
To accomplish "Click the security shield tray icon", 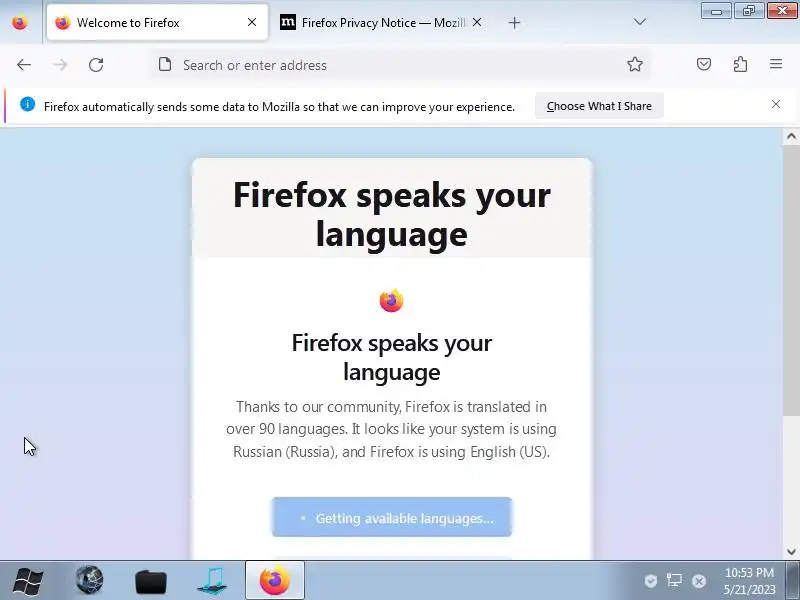I will coord(651,581).
